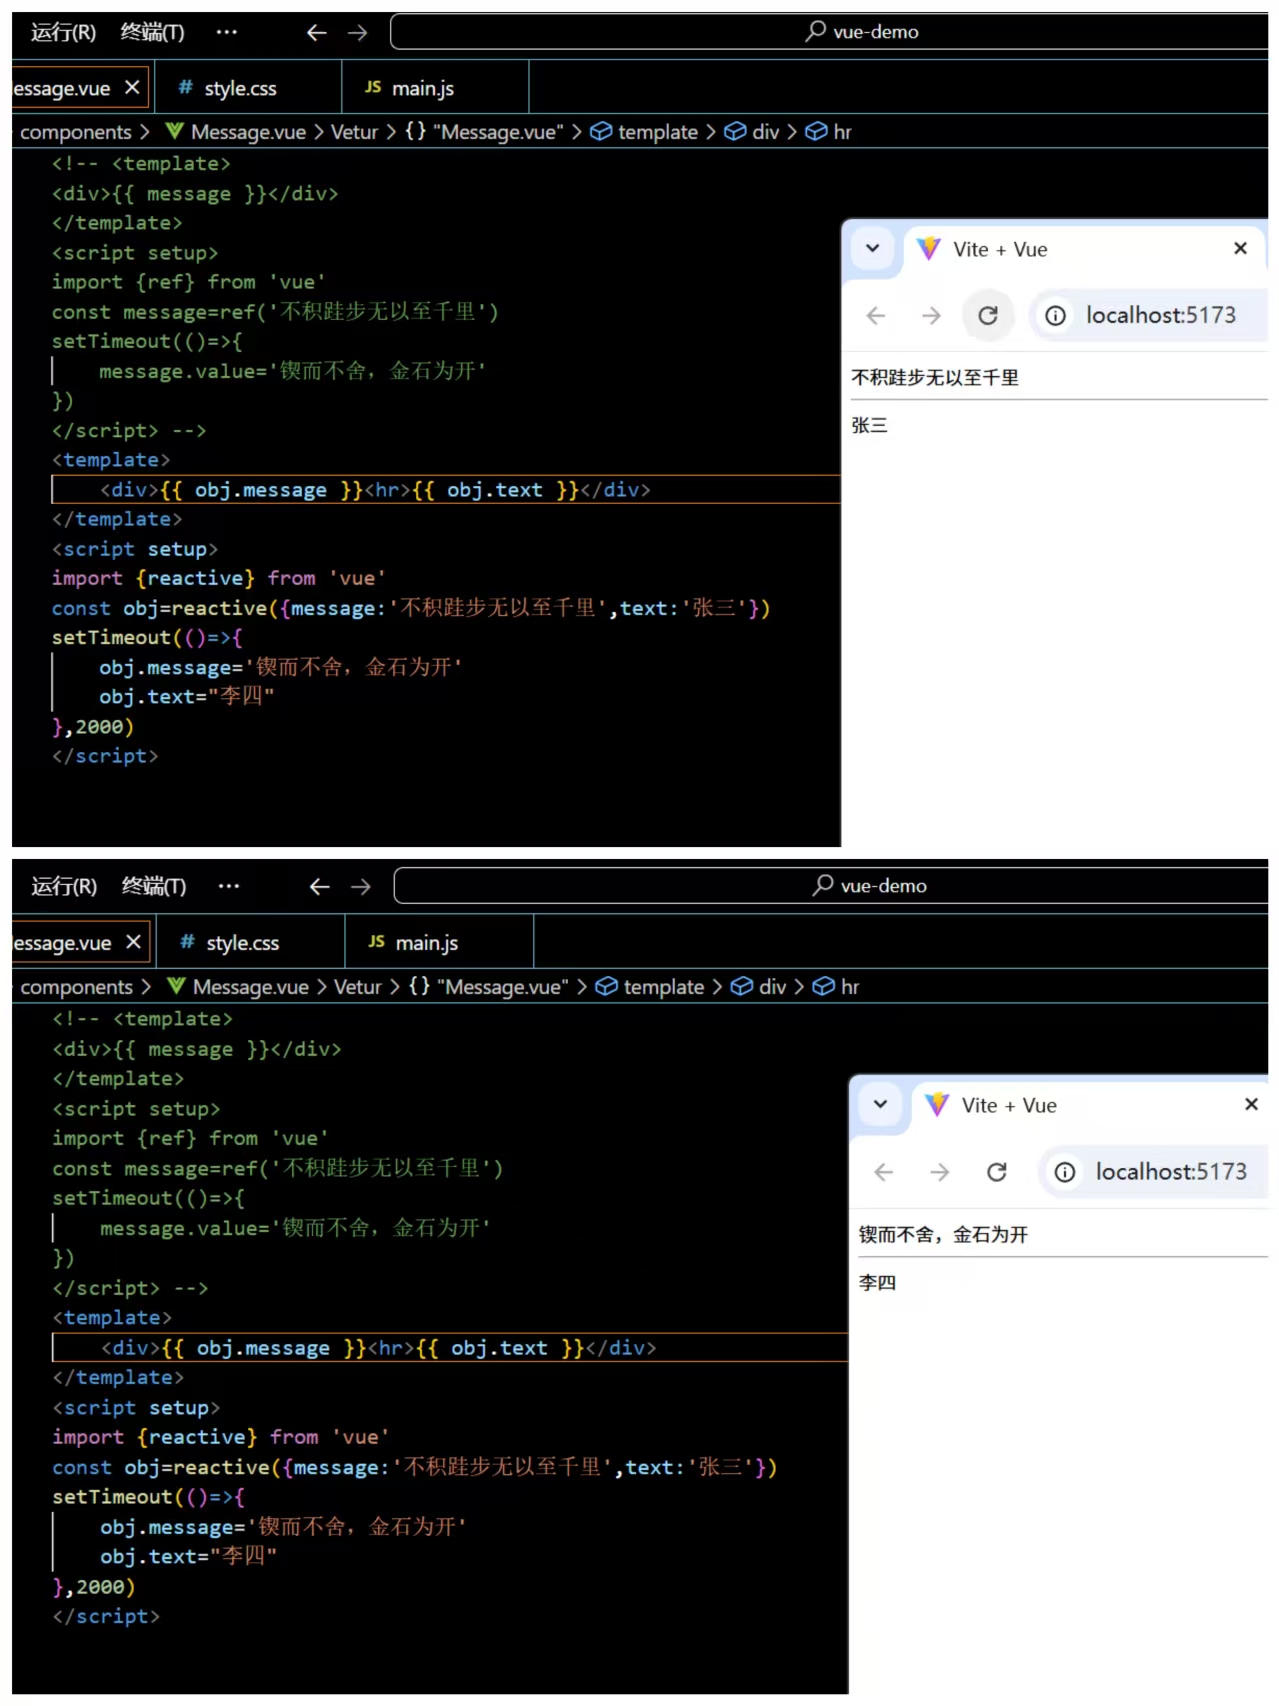Close the Message.vue tab in top editor
The height and width of the screenshot is (1706, 1279).
132,88
